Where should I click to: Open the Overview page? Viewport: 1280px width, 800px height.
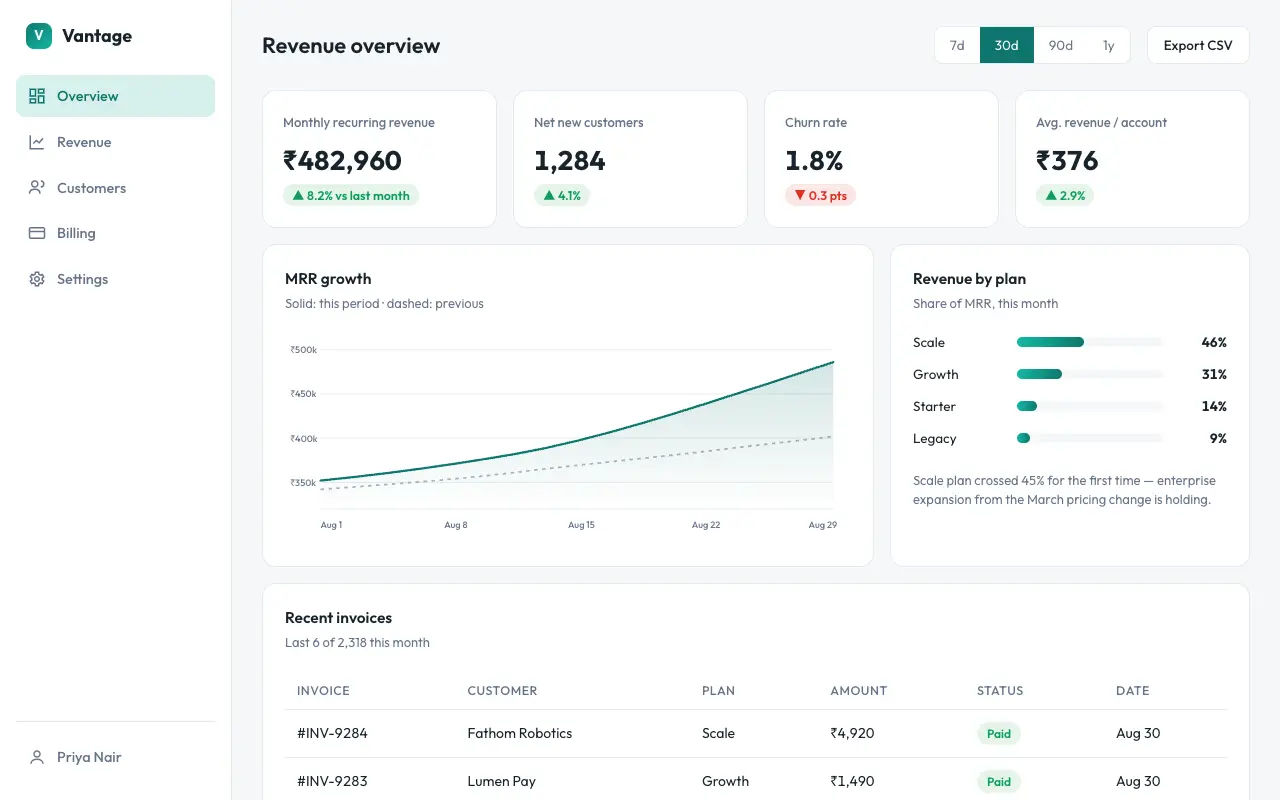click(115, 96)
